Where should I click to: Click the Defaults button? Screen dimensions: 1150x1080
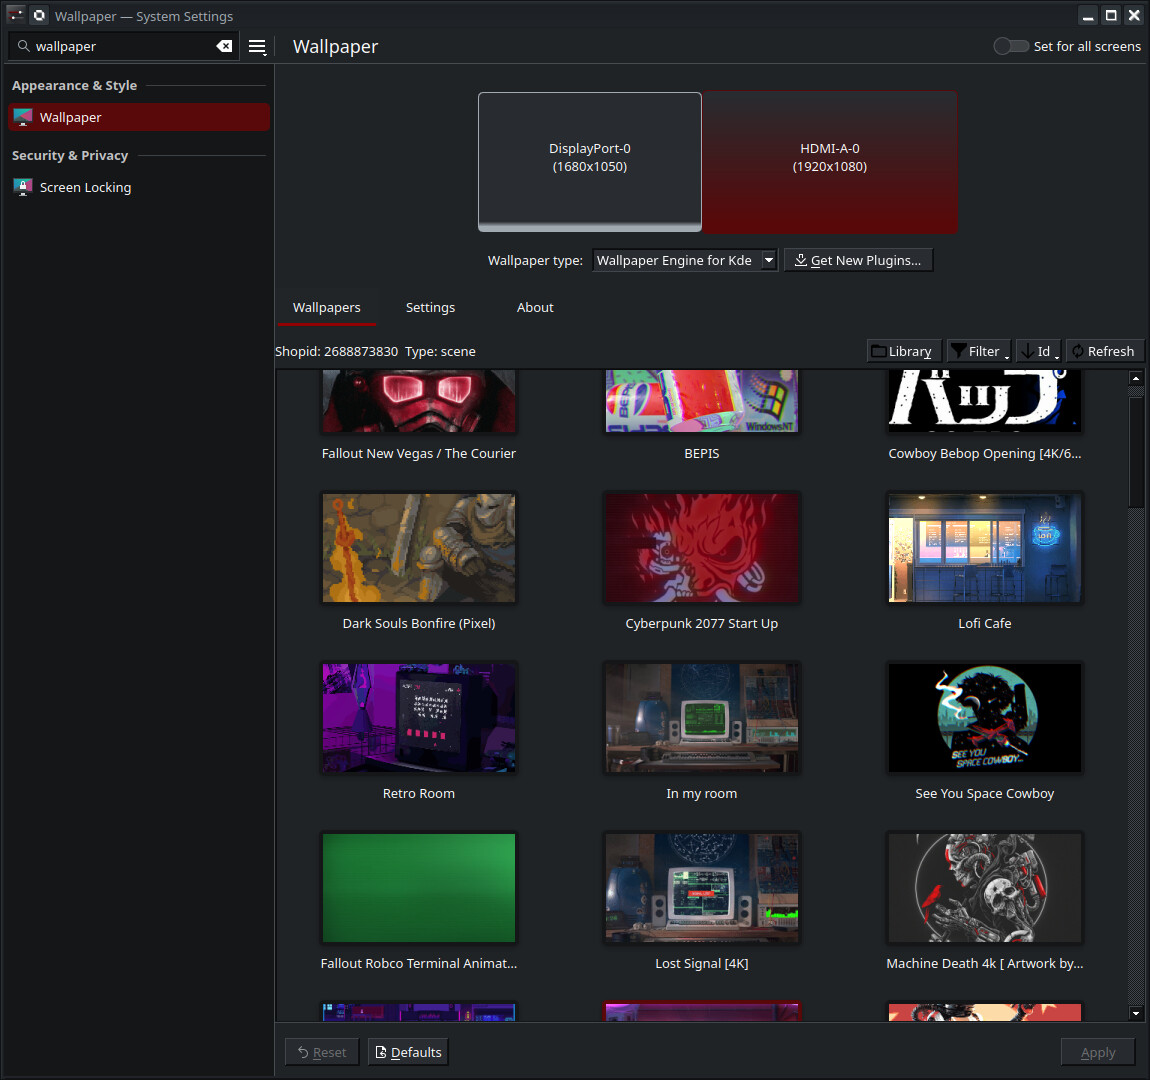click(x=408, y=1052)
